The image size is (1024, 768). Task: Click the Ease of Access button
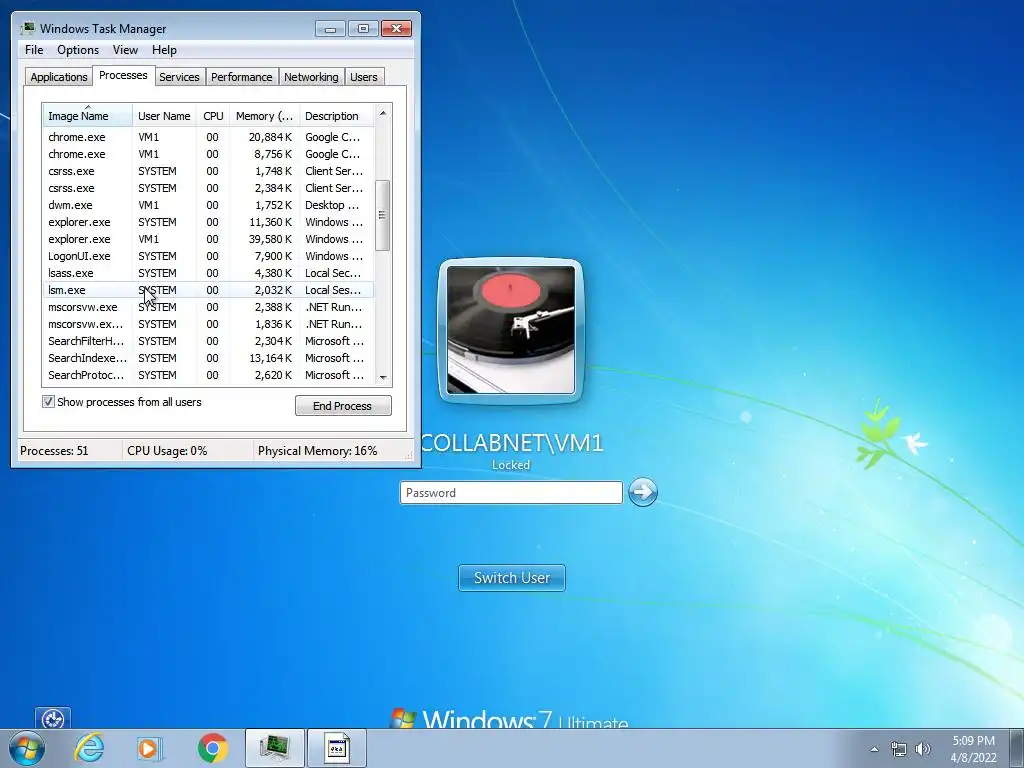click(x=53, y=718)
